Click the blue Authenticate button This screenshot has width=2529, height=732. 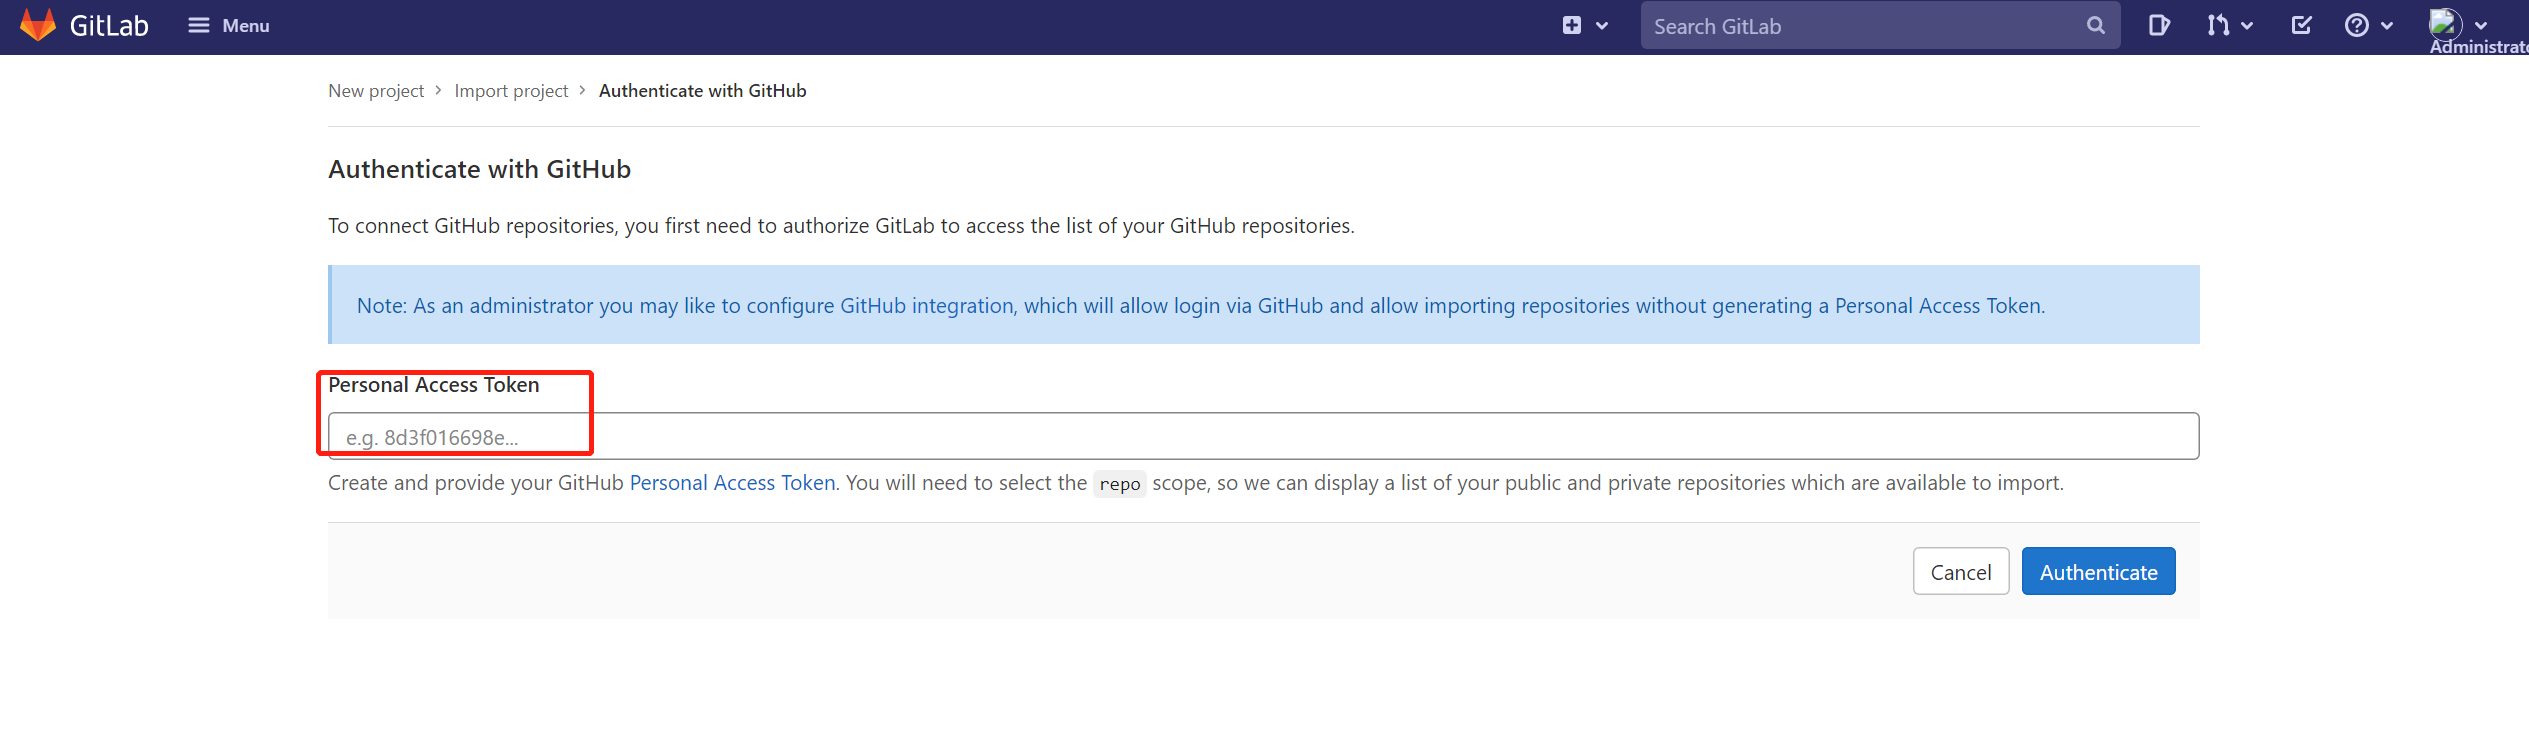2098,572
